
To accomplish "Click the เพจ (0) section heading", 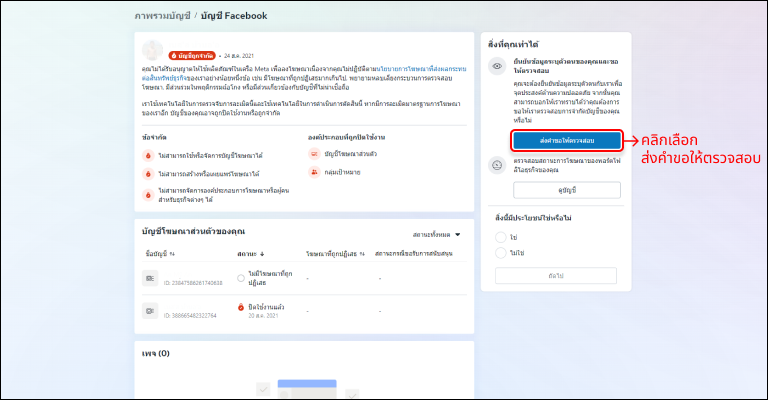I will 156,353.
